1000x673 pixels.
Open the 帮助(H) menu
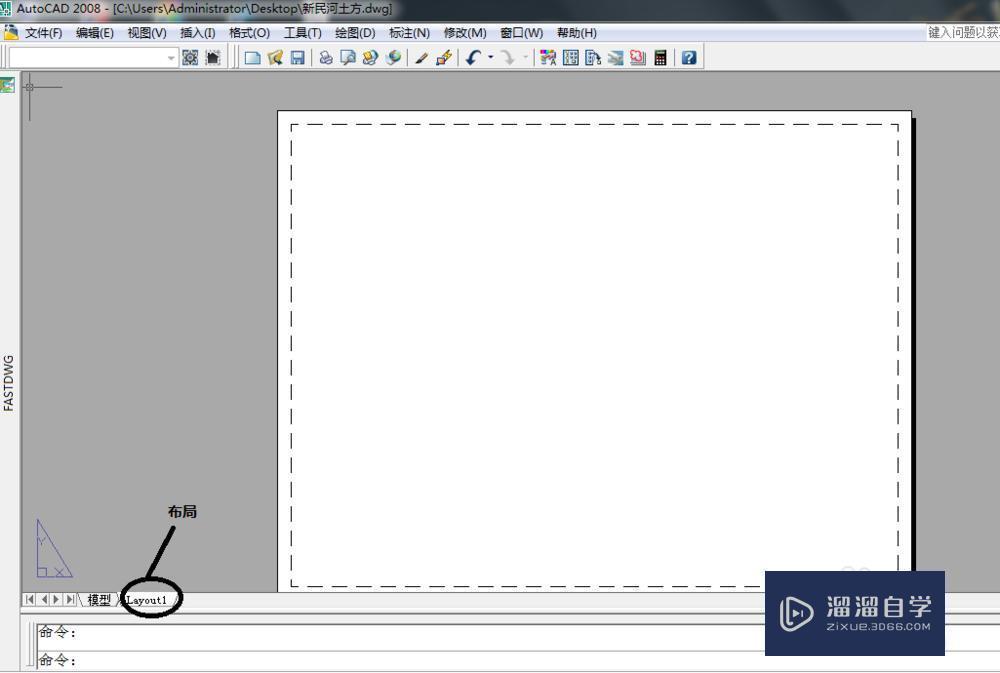577,33
